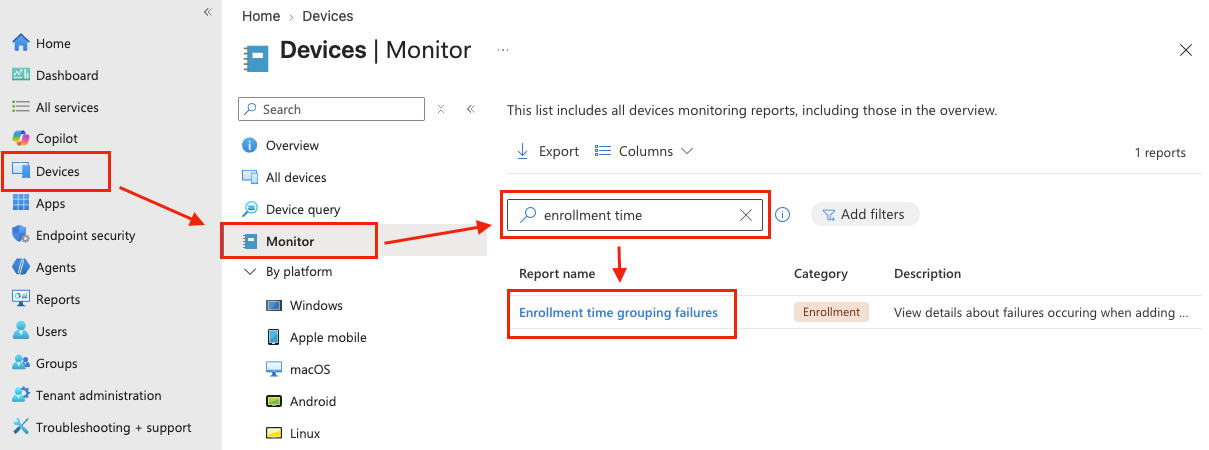Open Troubleshooting + support

pyautogui.click(x=113, y=427)
